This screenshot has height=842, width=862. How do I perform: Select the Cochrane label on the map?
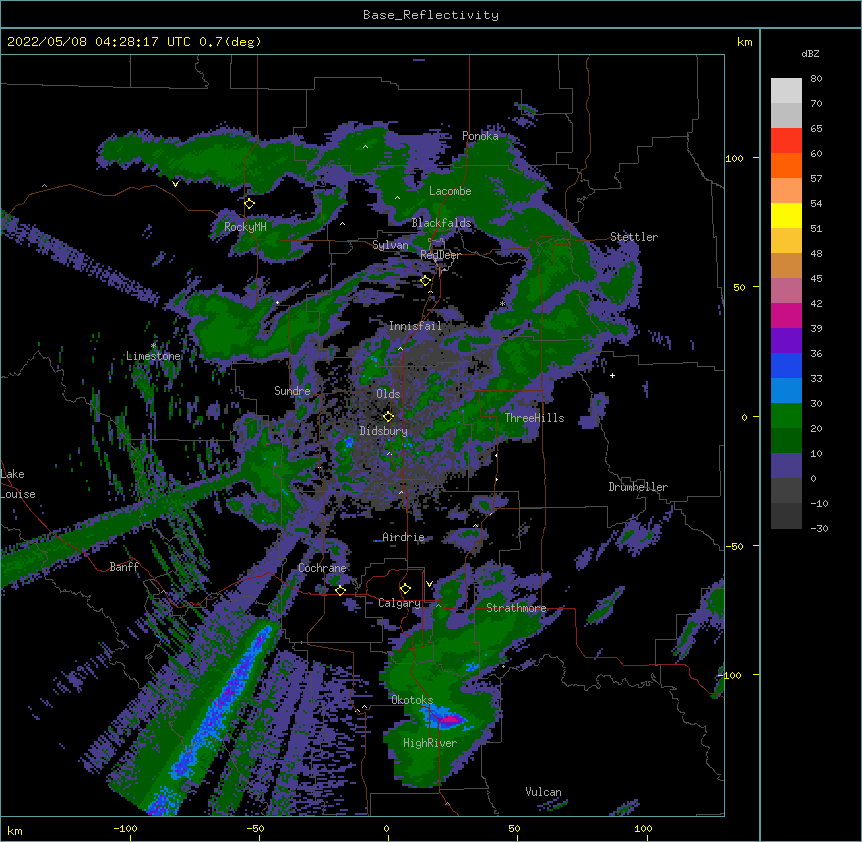pos(322,568)
